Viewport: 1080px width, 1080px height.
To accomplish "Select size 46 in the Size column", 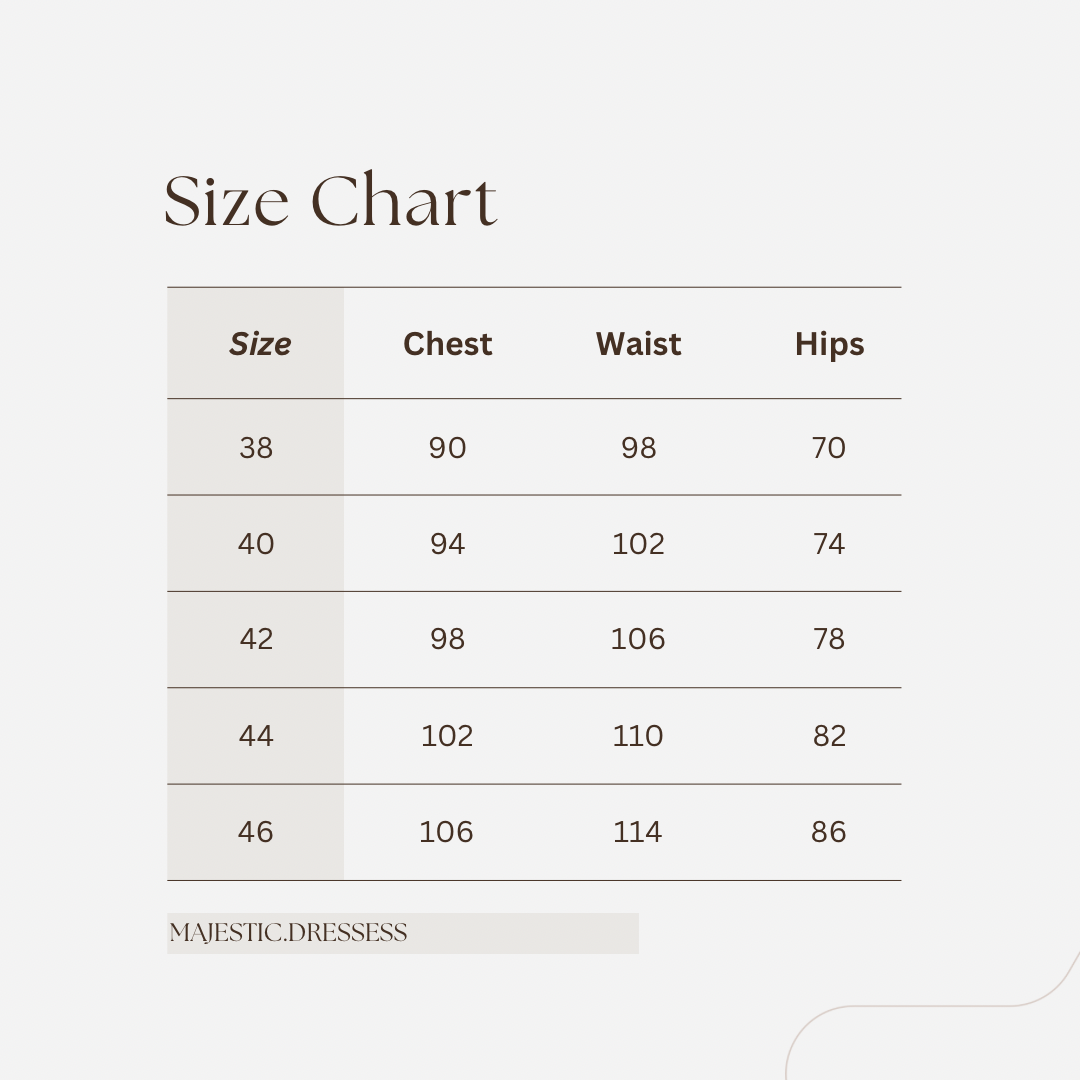I will click(x=256, y=832).
